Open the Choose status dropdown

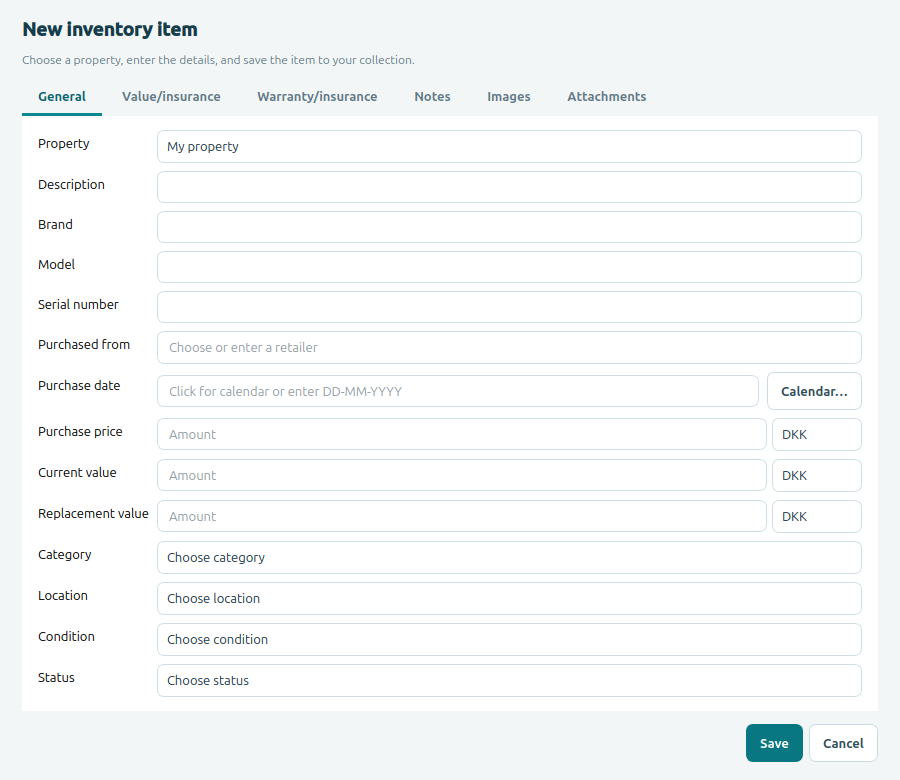[509, 681]
